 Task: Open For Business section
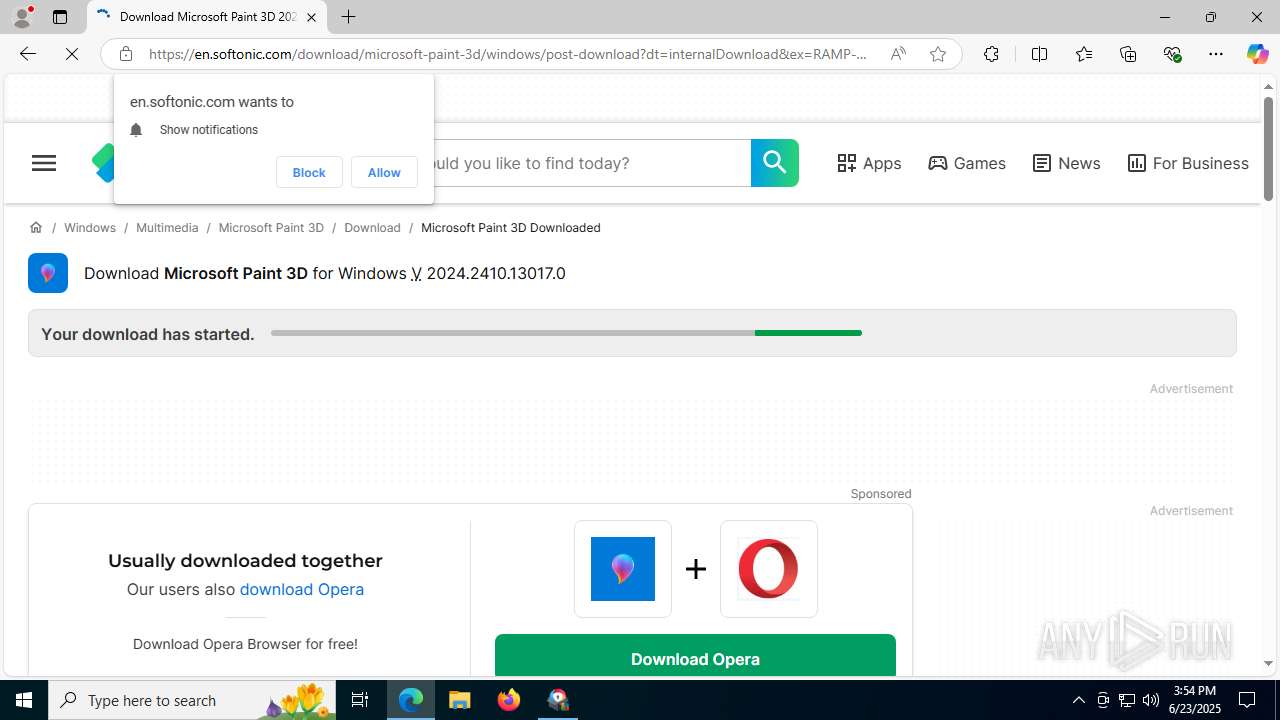click(1188, 163)
